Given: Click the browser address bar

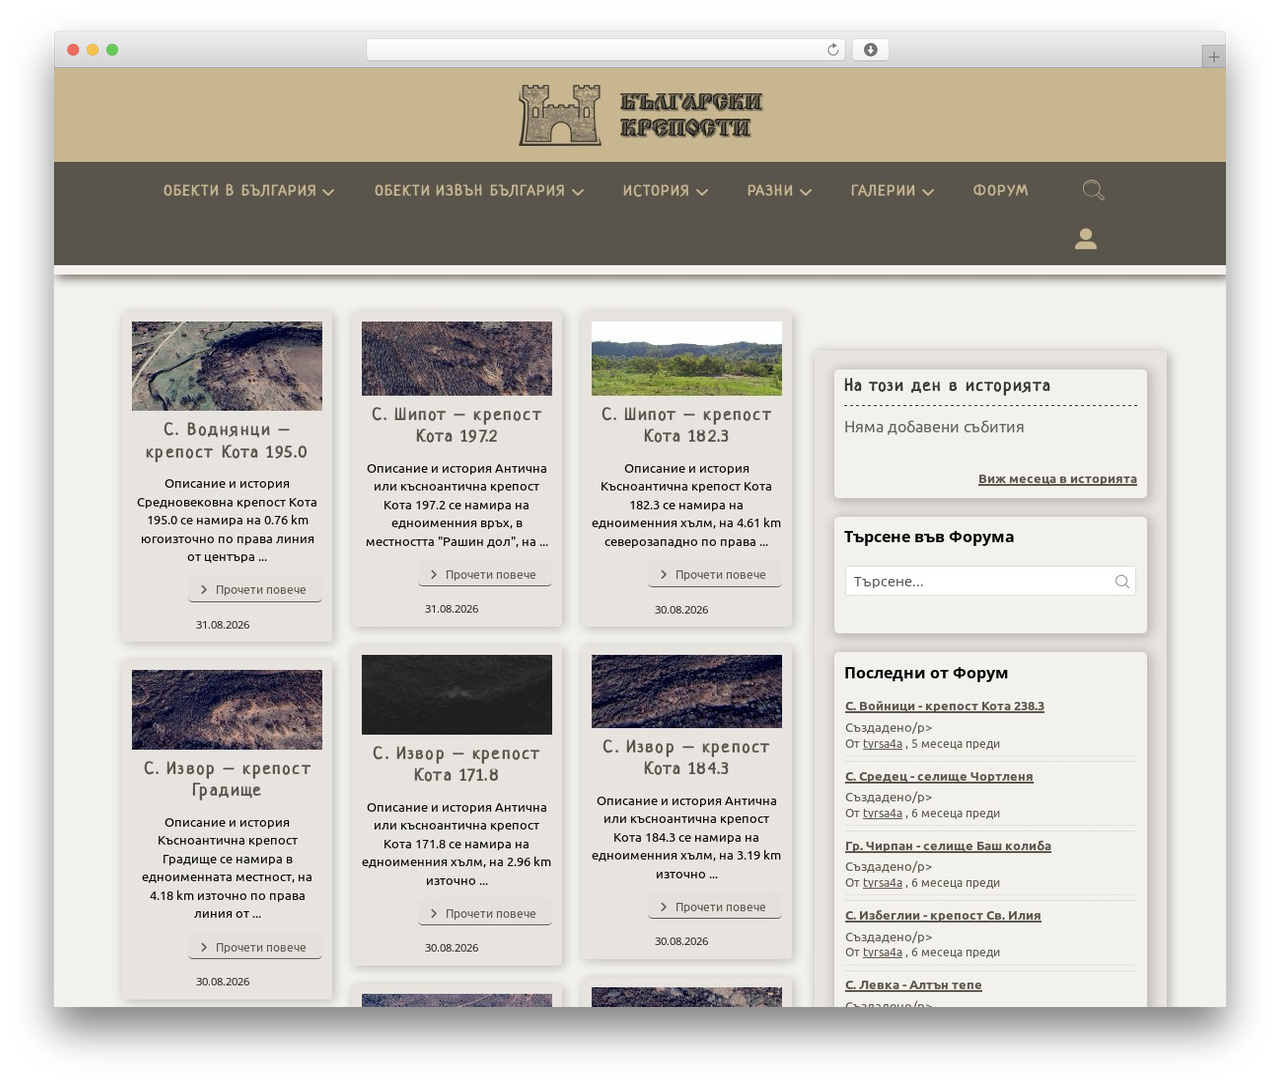Looking at the screenshot, I should 605,50.
